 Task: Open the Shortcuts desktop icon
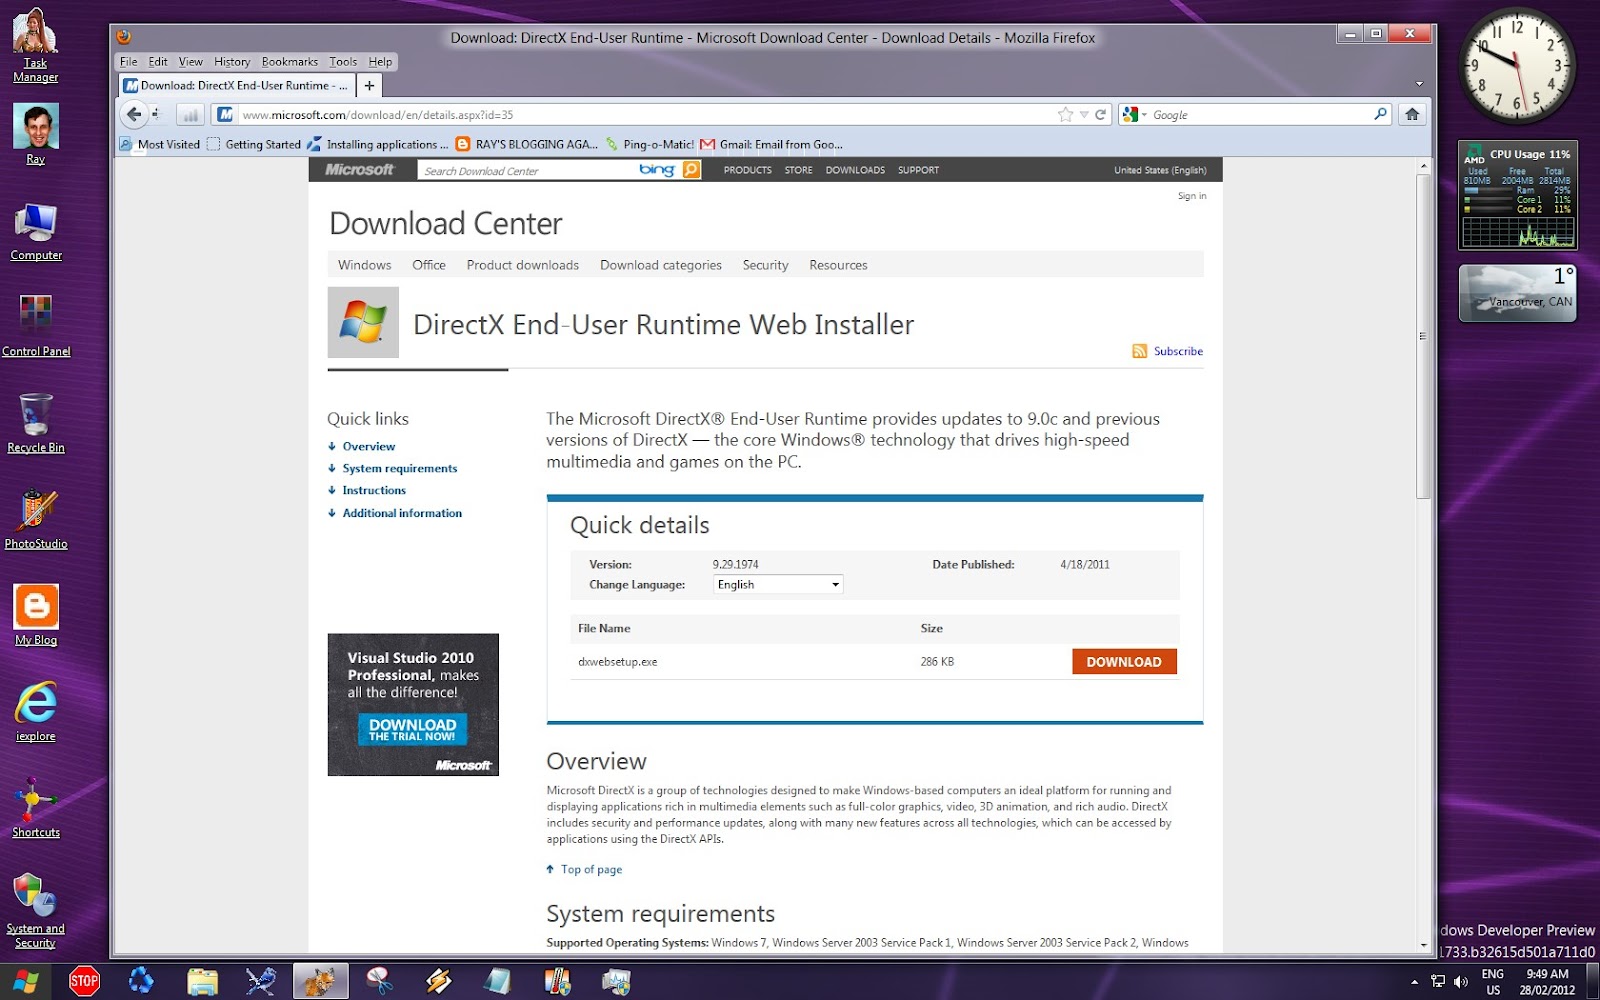[36, 808]
